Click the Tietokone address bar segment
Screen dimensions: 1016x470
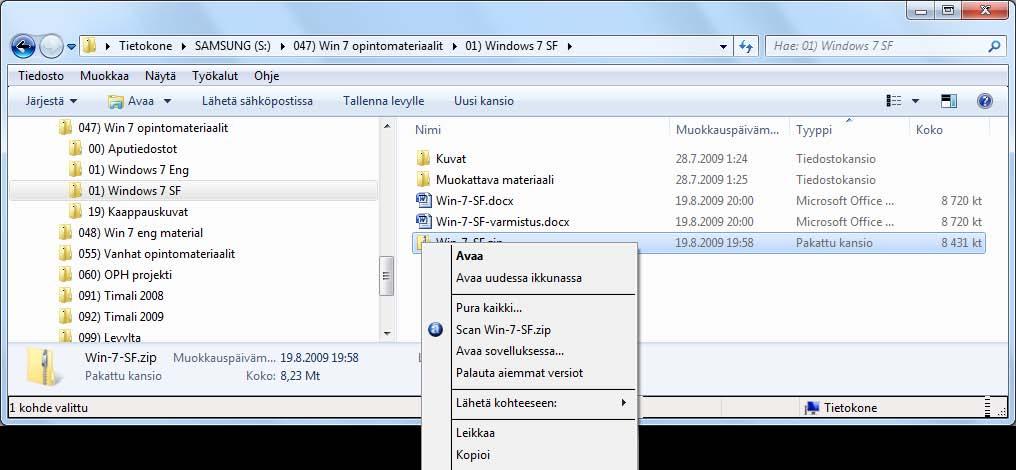pos(146,46)
